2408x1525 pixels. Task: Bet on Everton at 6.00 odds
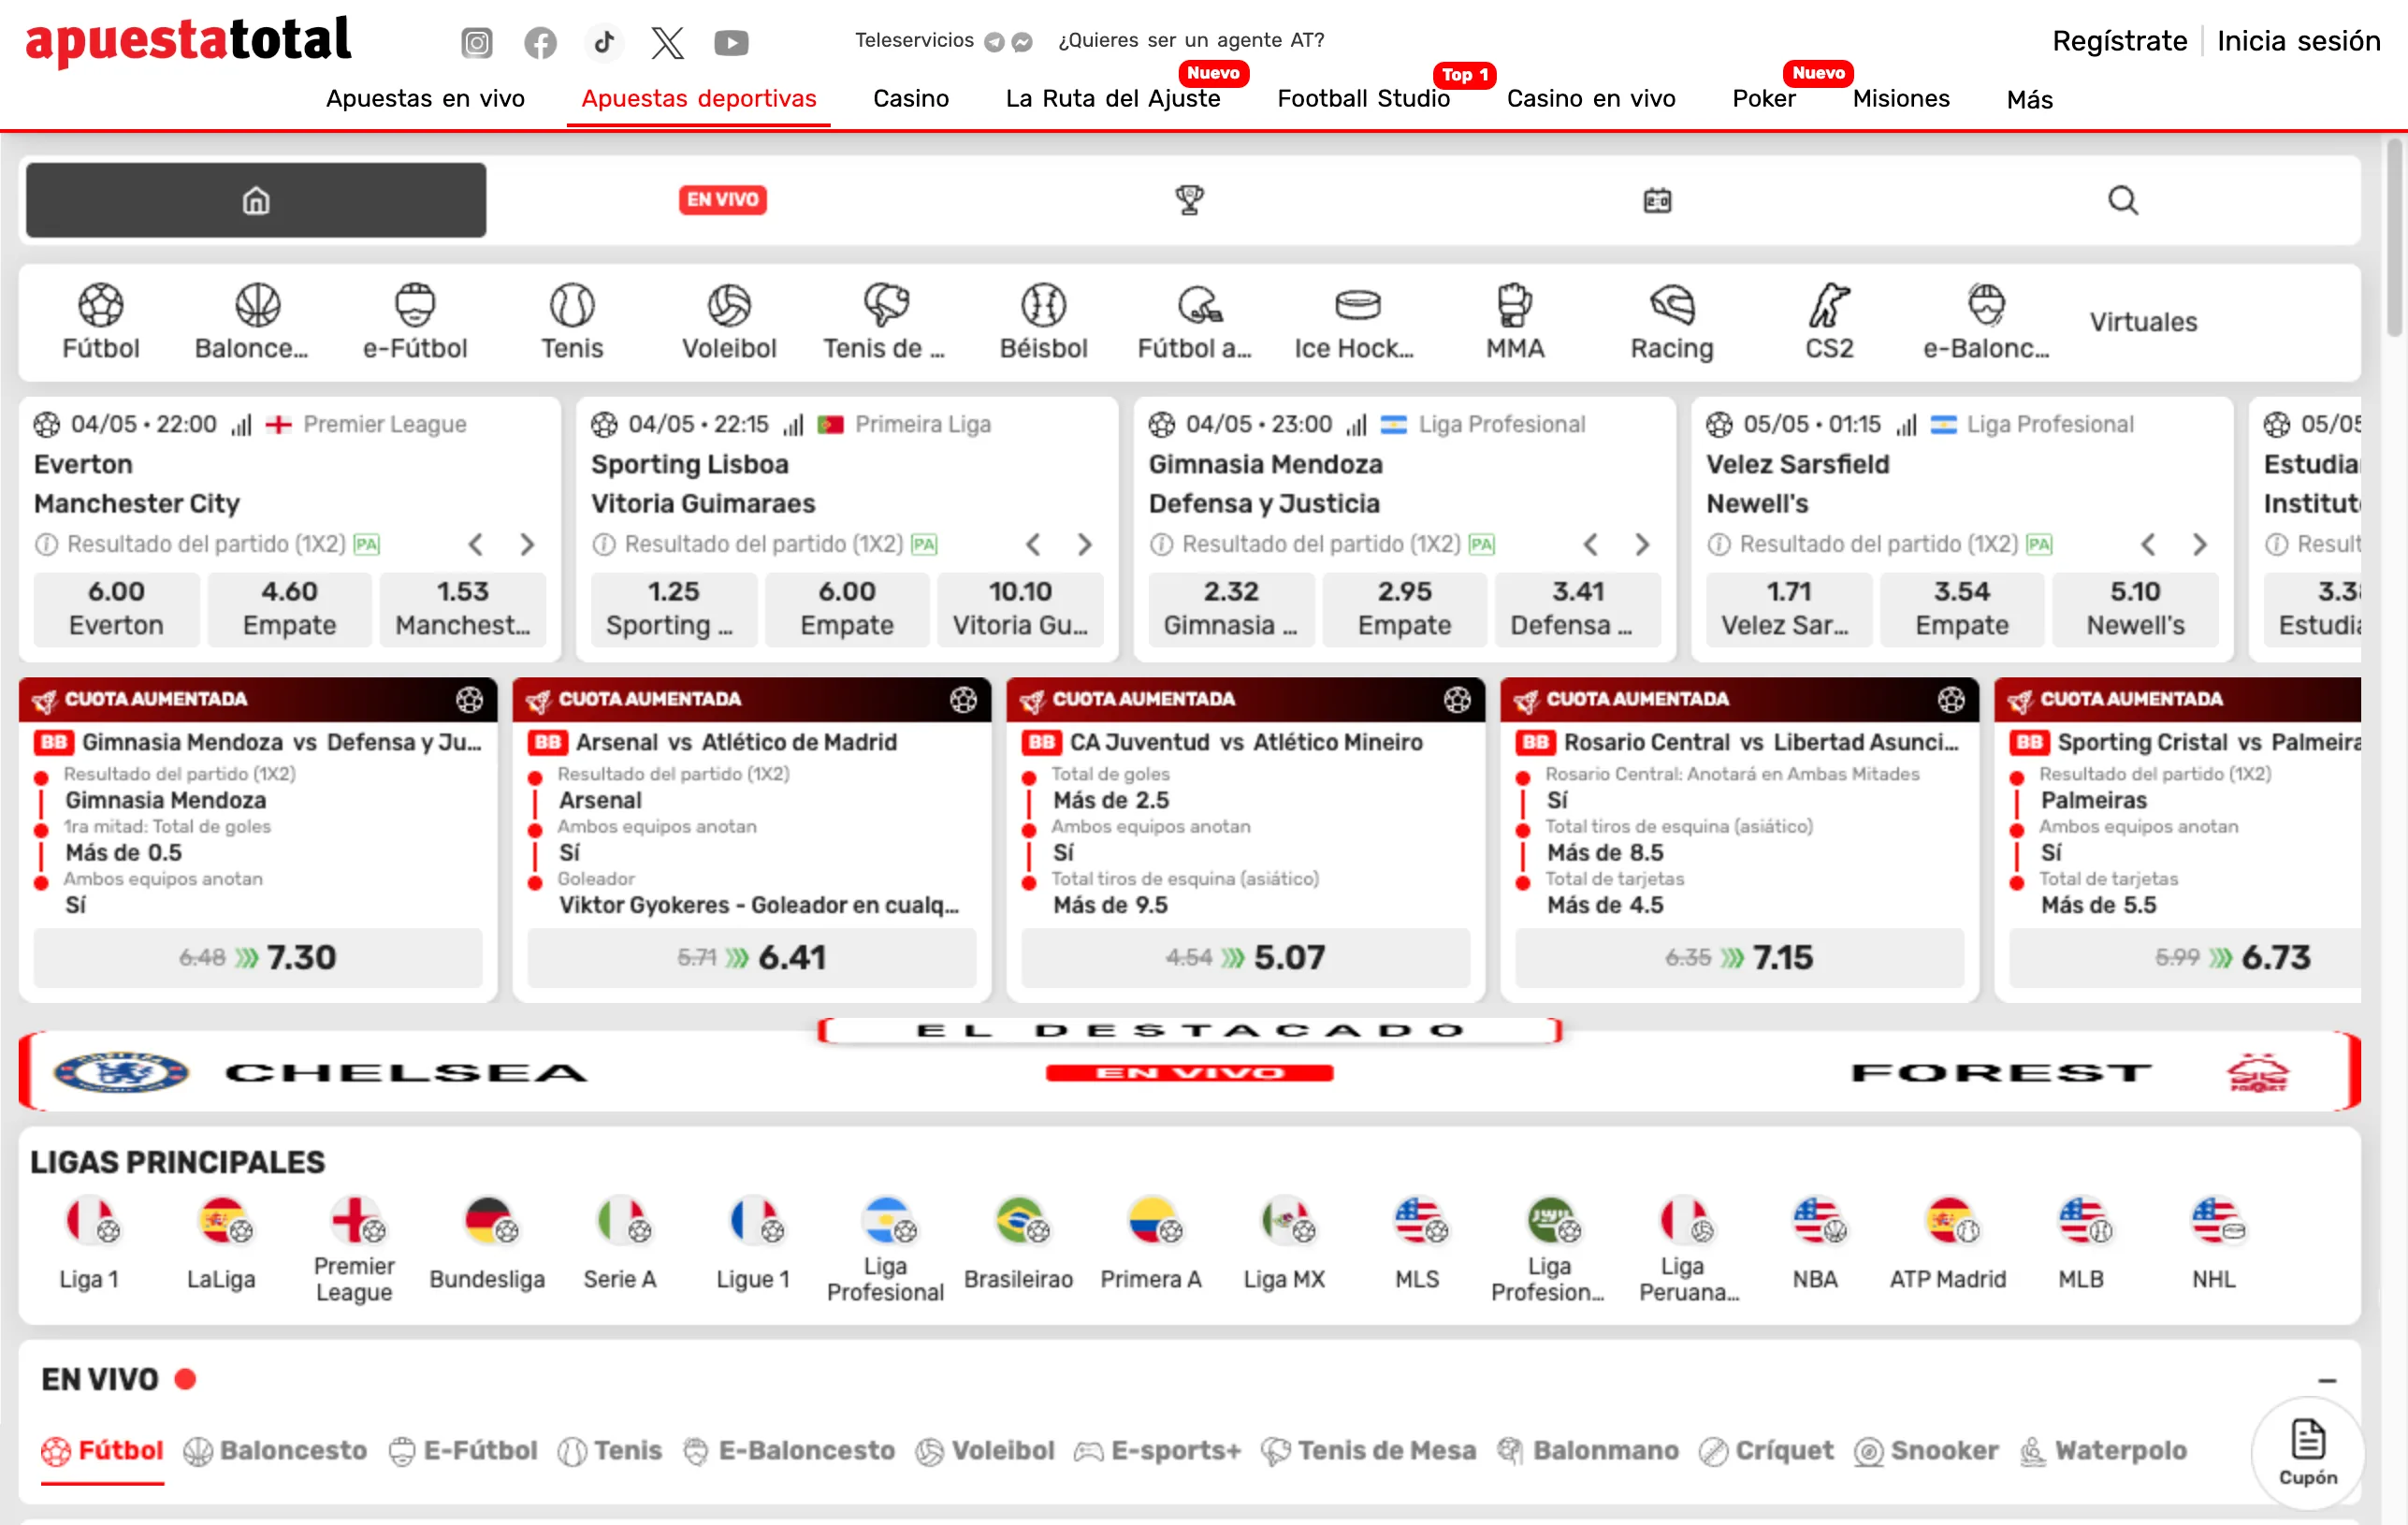coord(116,608)
